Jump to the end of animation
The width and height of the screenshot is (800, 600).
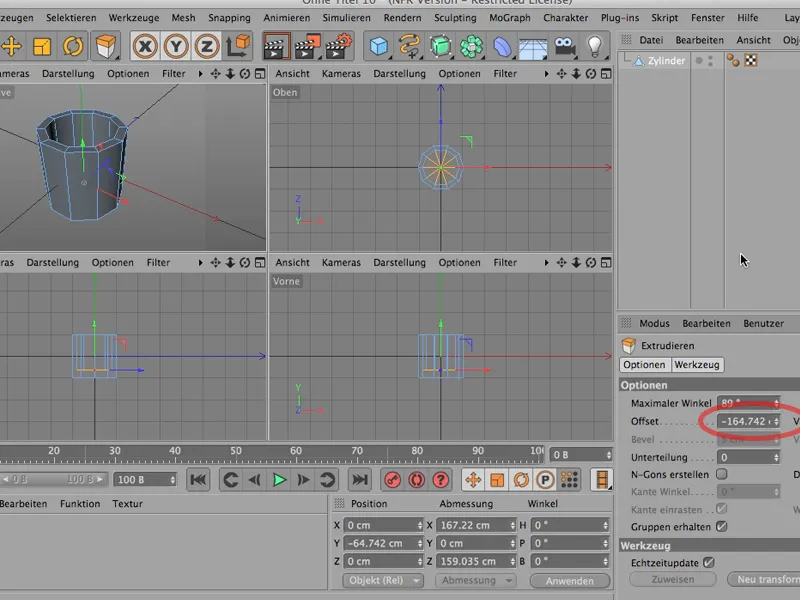point(360,480)
